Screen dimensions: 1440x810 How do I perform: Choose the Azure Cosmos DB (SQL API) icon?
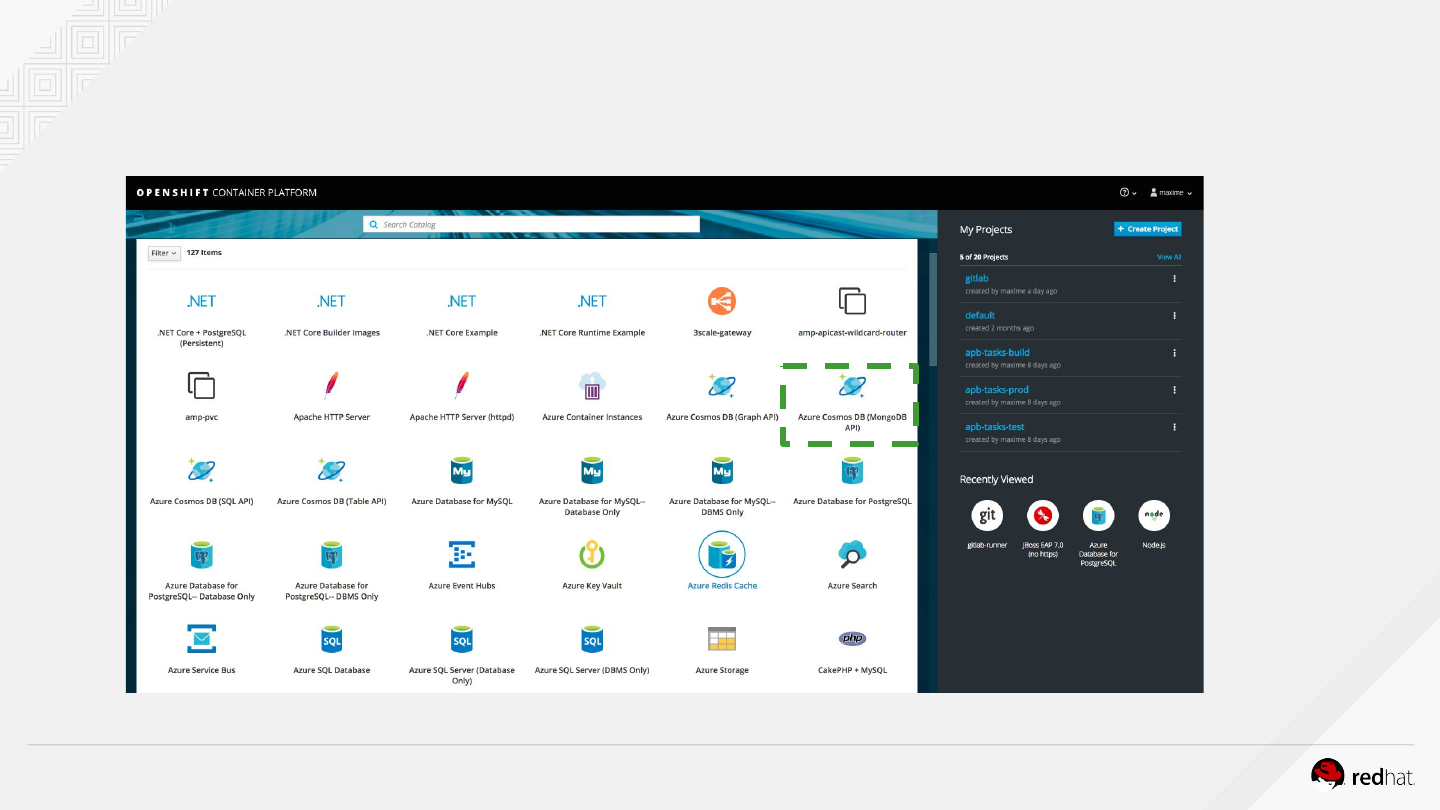(201, 470)
